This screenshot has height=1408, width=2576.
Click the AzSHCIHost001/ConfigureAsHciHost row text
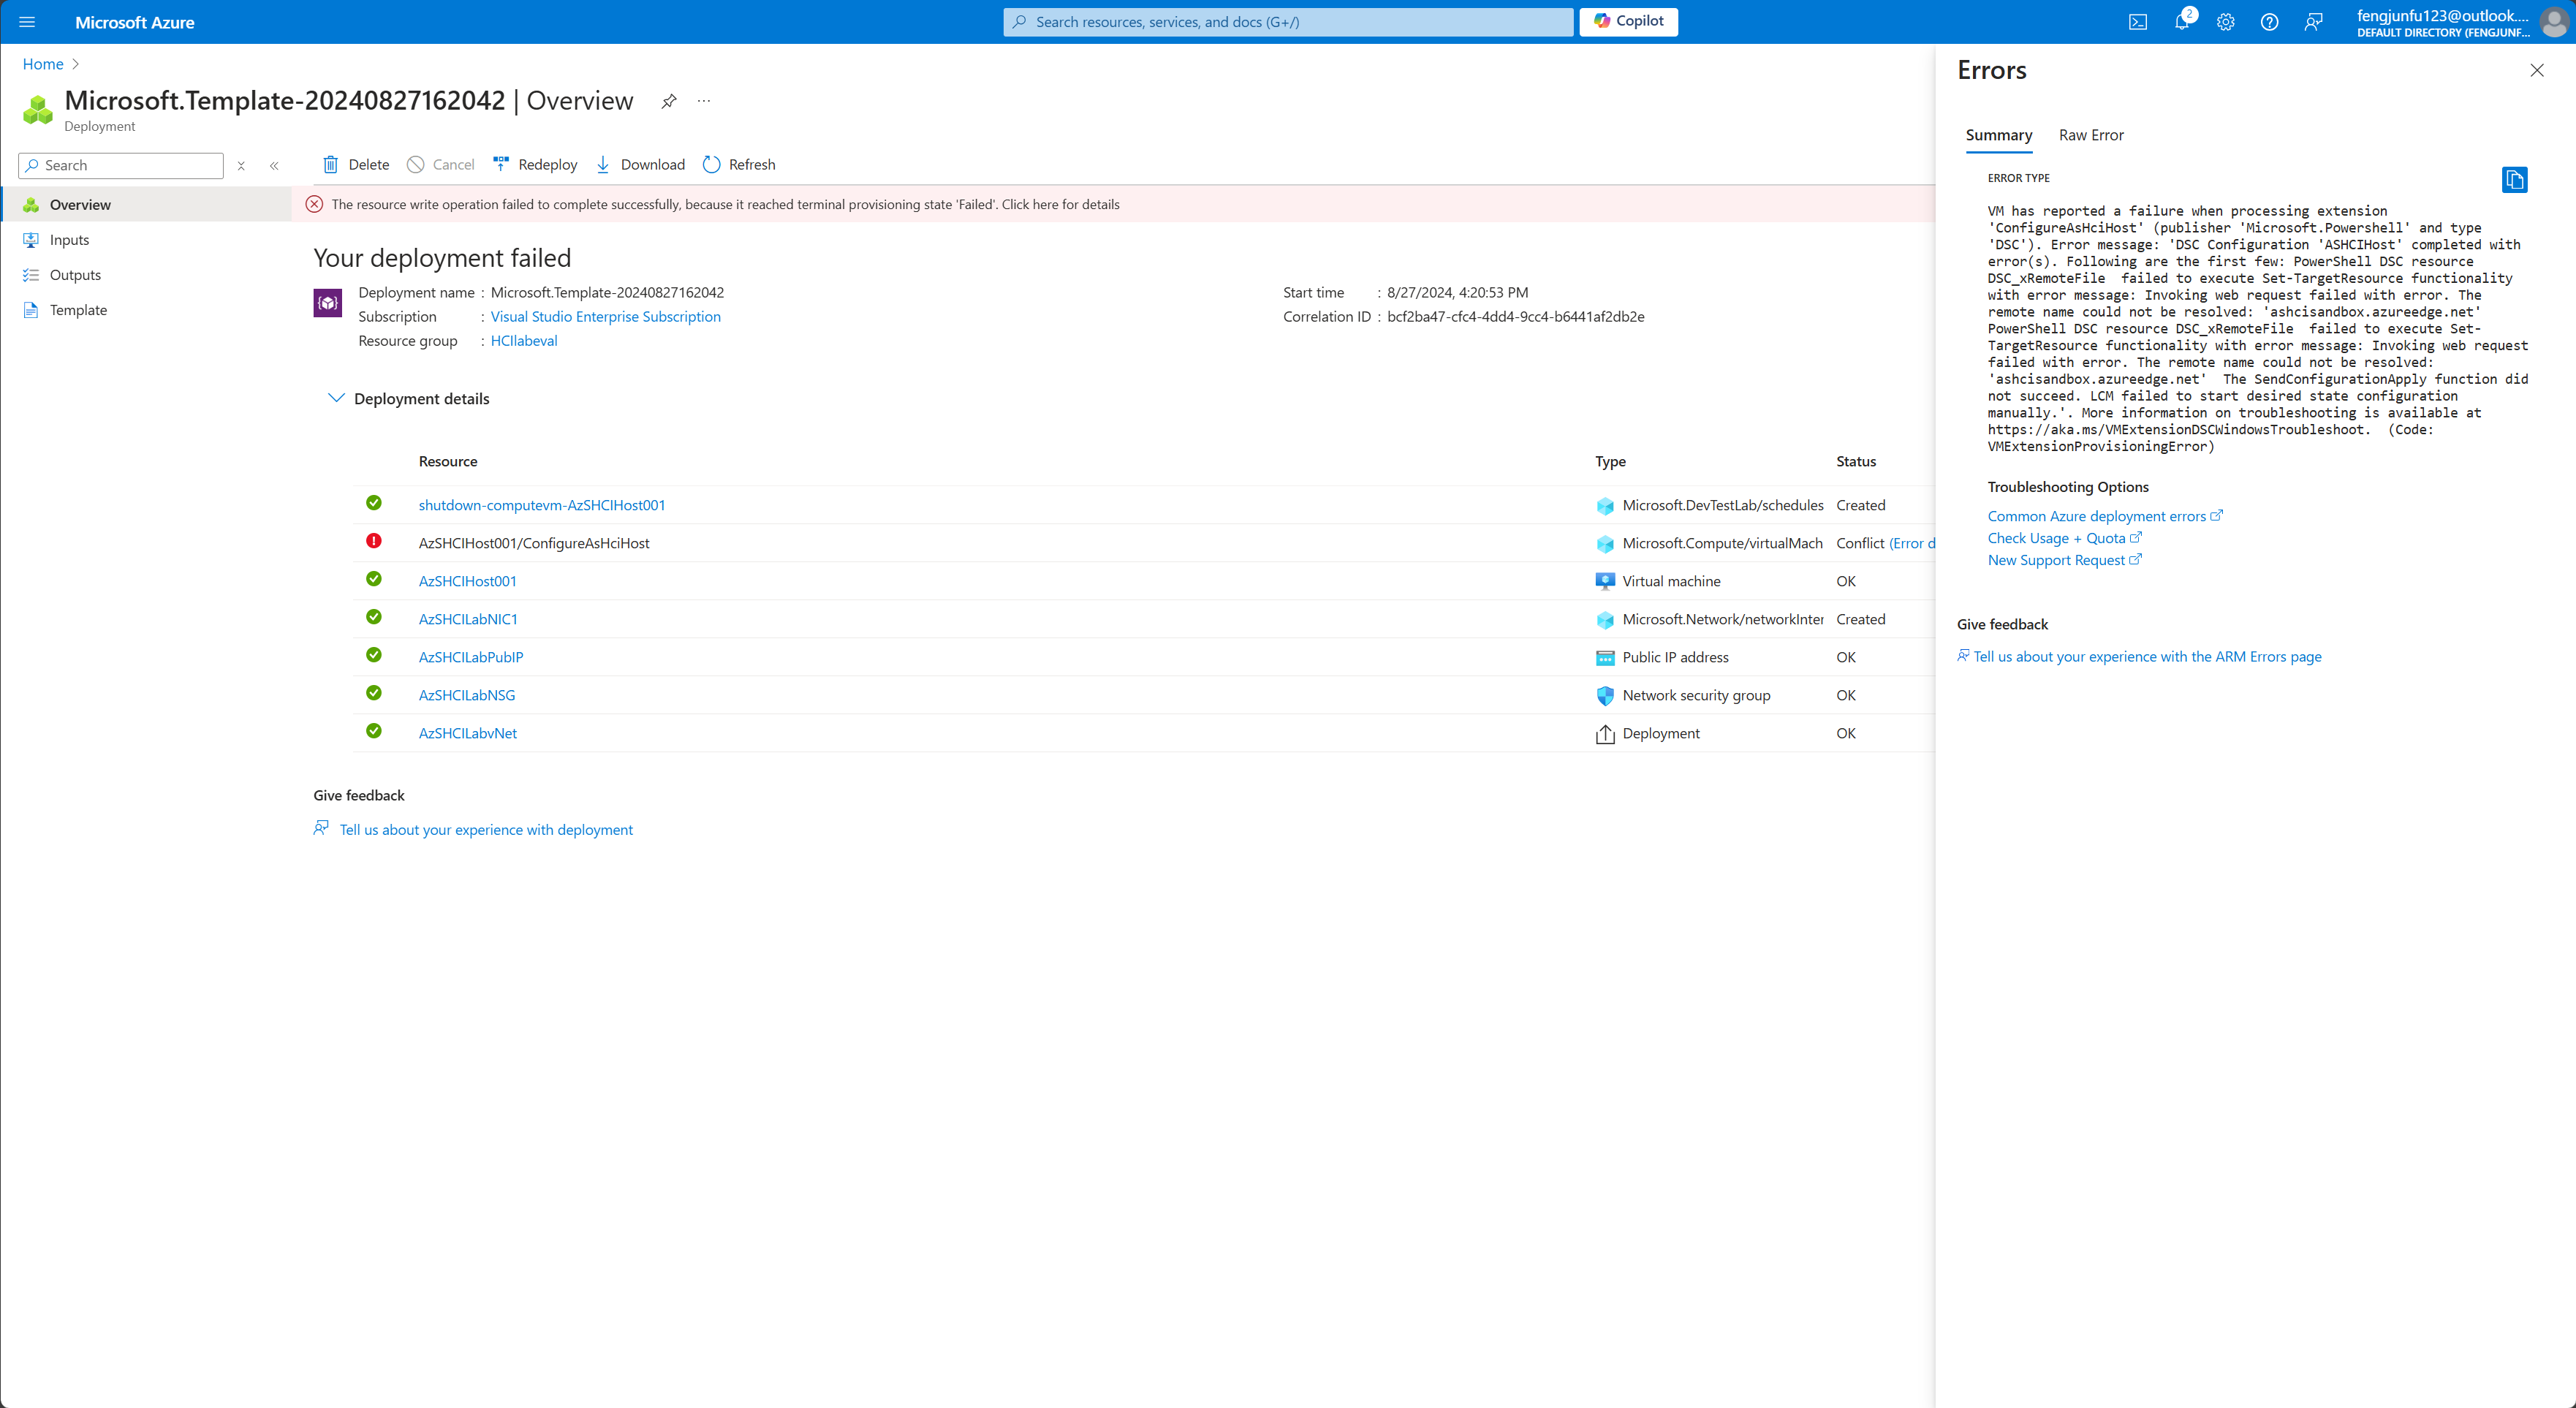[x=534, y=543]
